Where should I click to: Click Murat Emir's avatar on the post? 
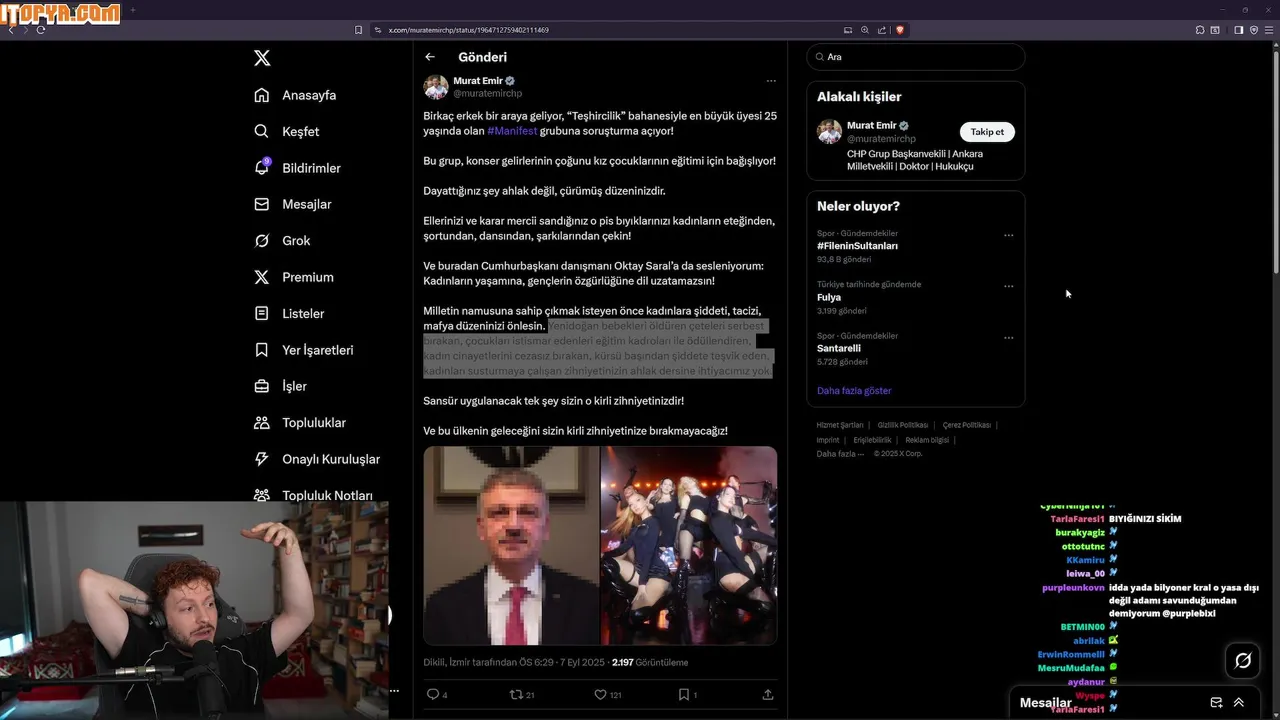point(436,87)
